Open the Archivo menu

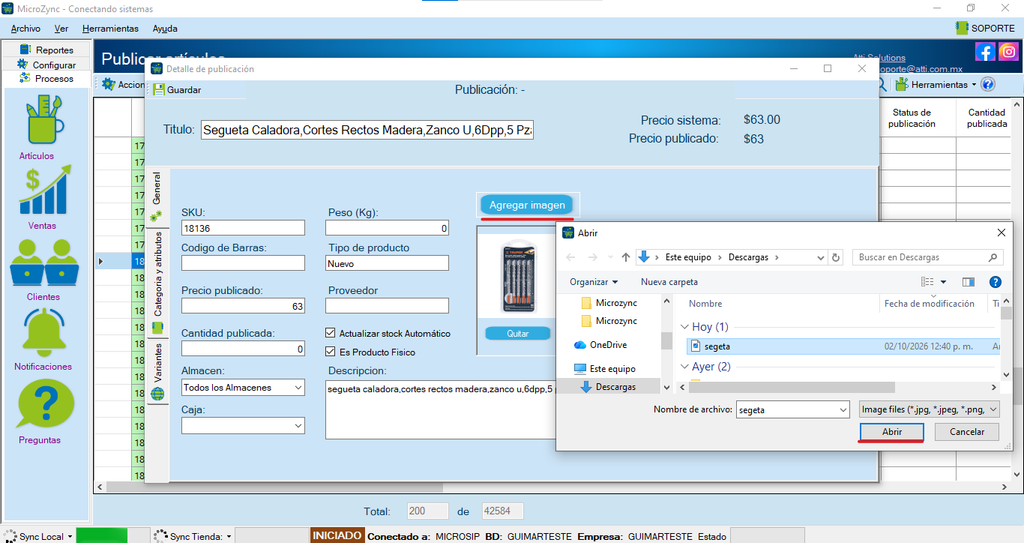click(25, 28)
